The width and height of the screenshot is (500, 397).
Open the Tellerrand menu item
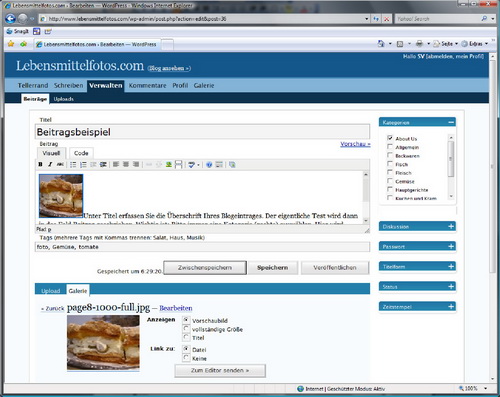(x=33, y=85)
